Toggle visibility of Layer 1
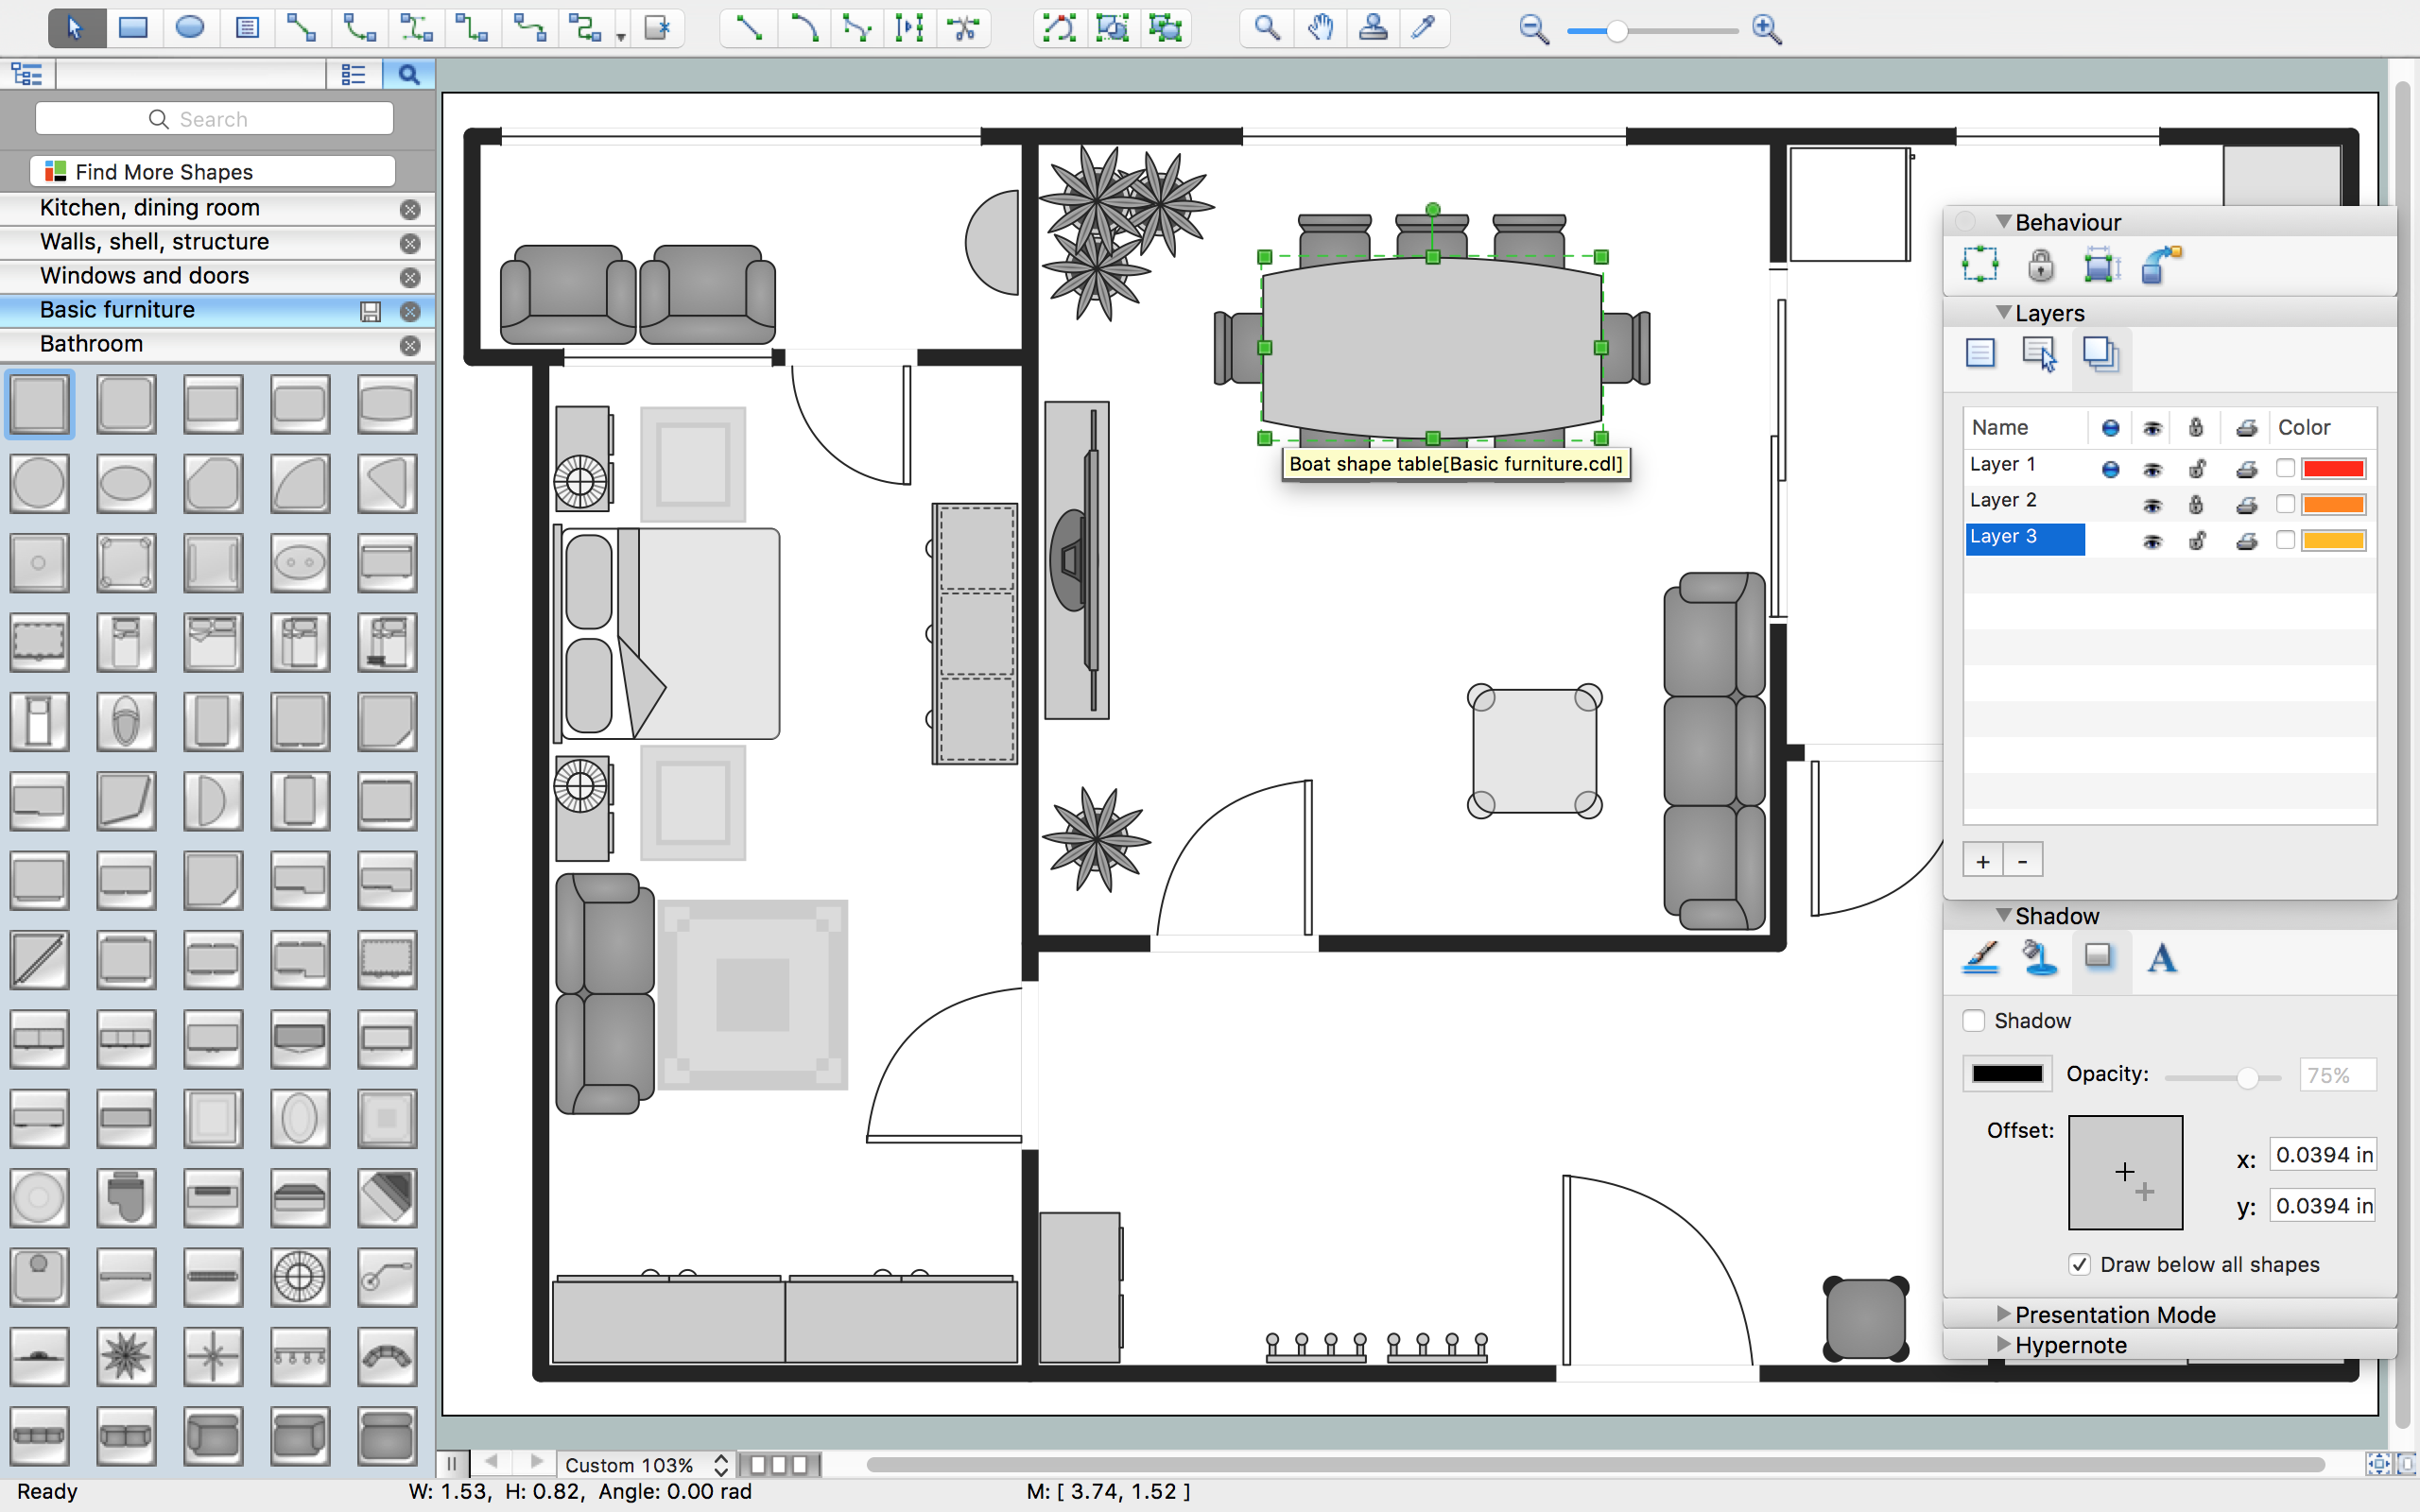The width and height of the screenshot is (2420, 1512). (x=2153, y=463)
